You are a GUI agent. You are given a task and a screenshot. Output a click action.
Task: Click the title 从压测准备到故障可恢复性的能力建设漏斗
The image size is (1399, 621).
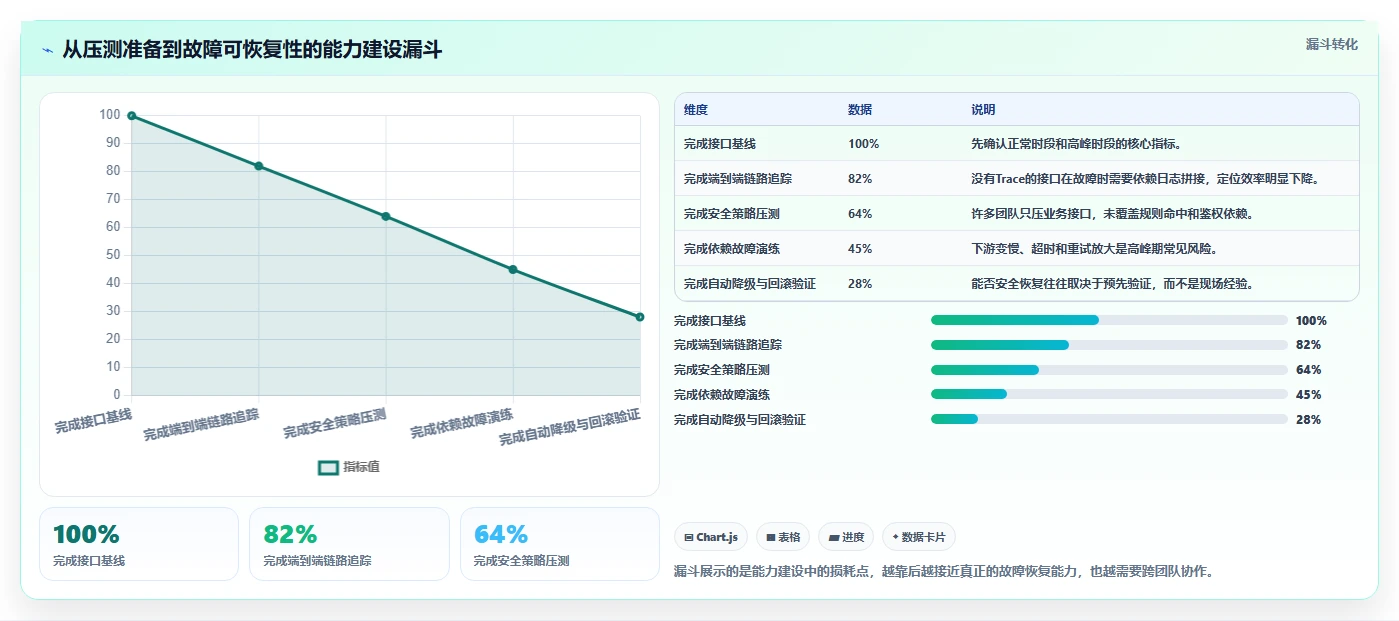(x=252, y=50)
